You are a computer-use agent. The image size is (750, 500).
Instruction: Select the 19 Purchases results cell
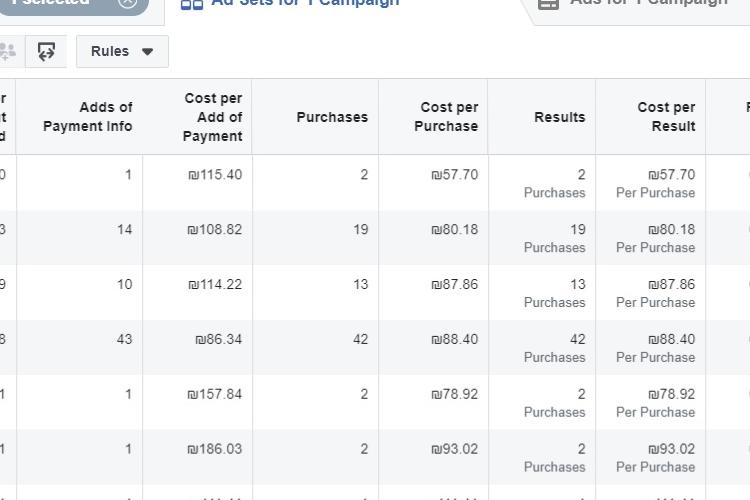(x=555, y=237)
